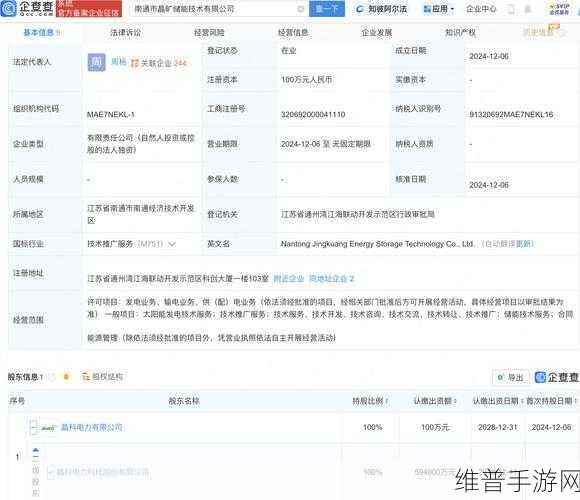
Task: Expand the 晶科电力科技股份有限公司 row
Action: (x=51, y=472)
